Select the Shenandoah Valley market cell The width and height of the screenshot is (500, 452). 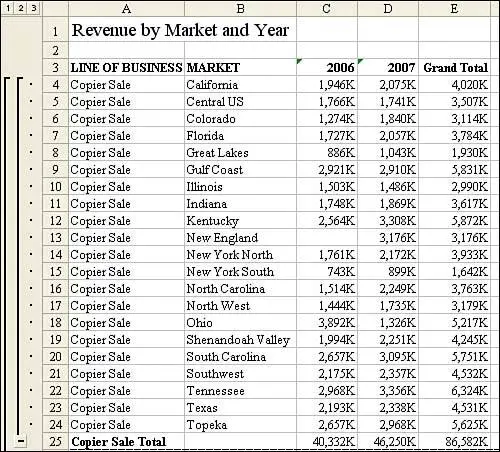(x=240, y=339)
